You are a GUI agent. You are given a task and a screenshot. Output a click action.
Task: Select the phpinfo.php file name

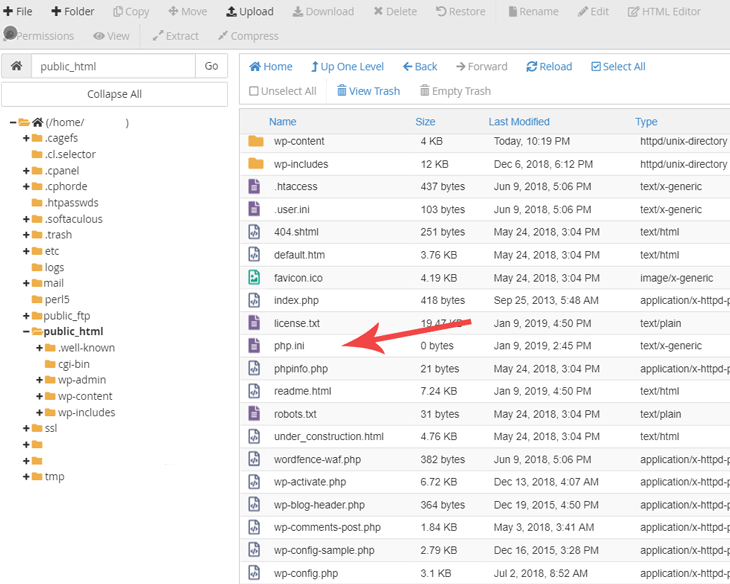pos(301,369)
